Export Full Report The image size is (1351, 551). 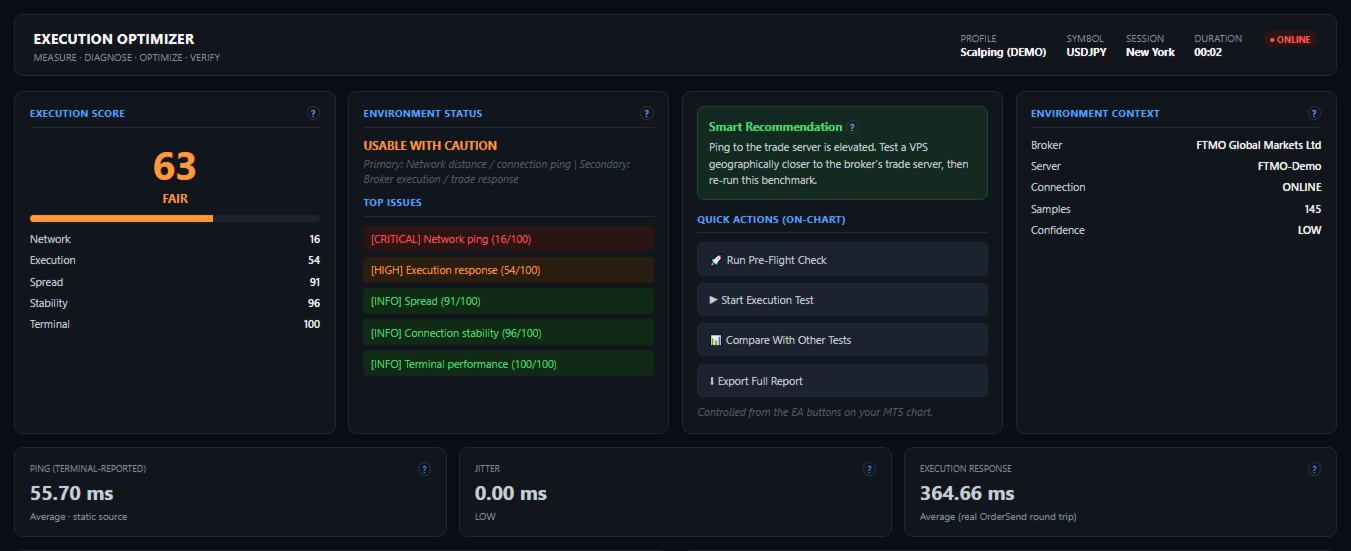[x=842, y=381]
